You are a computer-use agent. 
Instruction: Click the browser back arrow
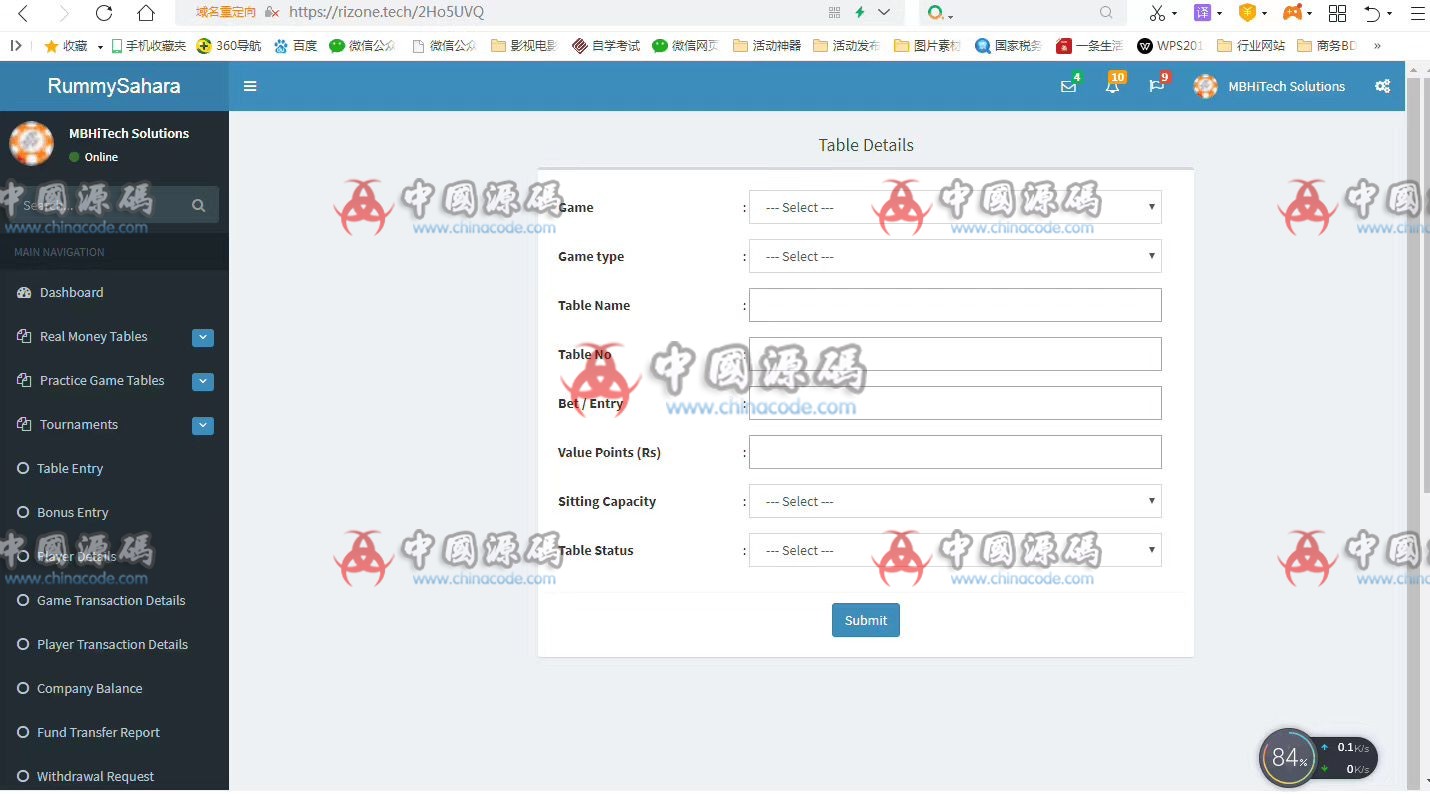pos(23,13)
